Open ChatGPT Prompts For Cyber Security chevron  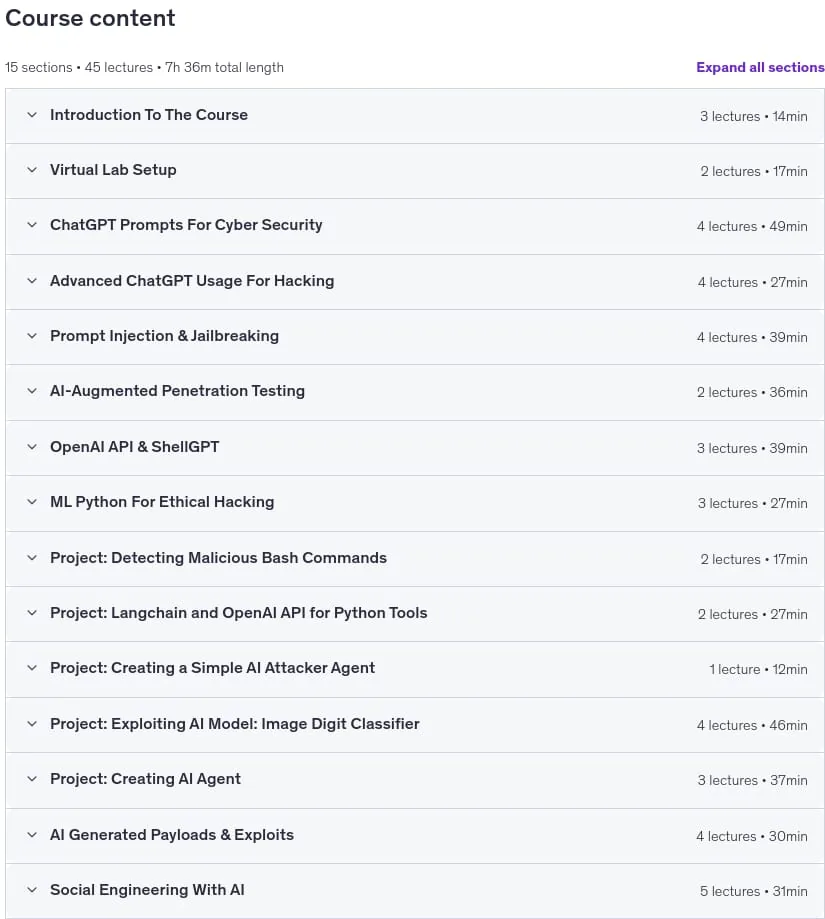click(32, 225)
